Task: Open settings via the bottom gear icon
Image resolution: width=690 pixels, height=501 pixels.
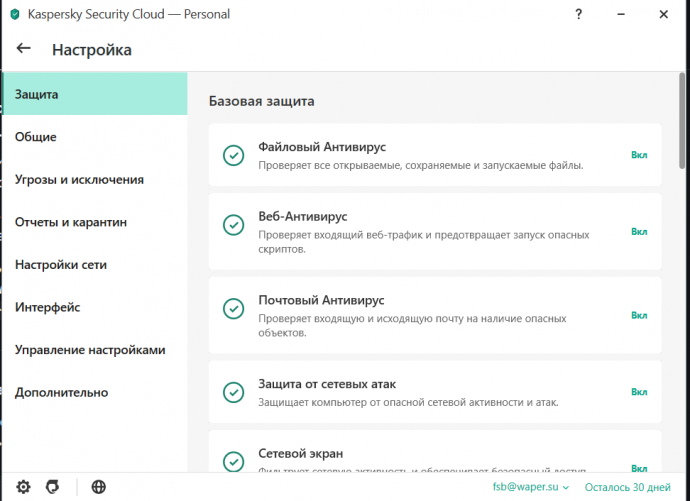Action: point(23,487)
